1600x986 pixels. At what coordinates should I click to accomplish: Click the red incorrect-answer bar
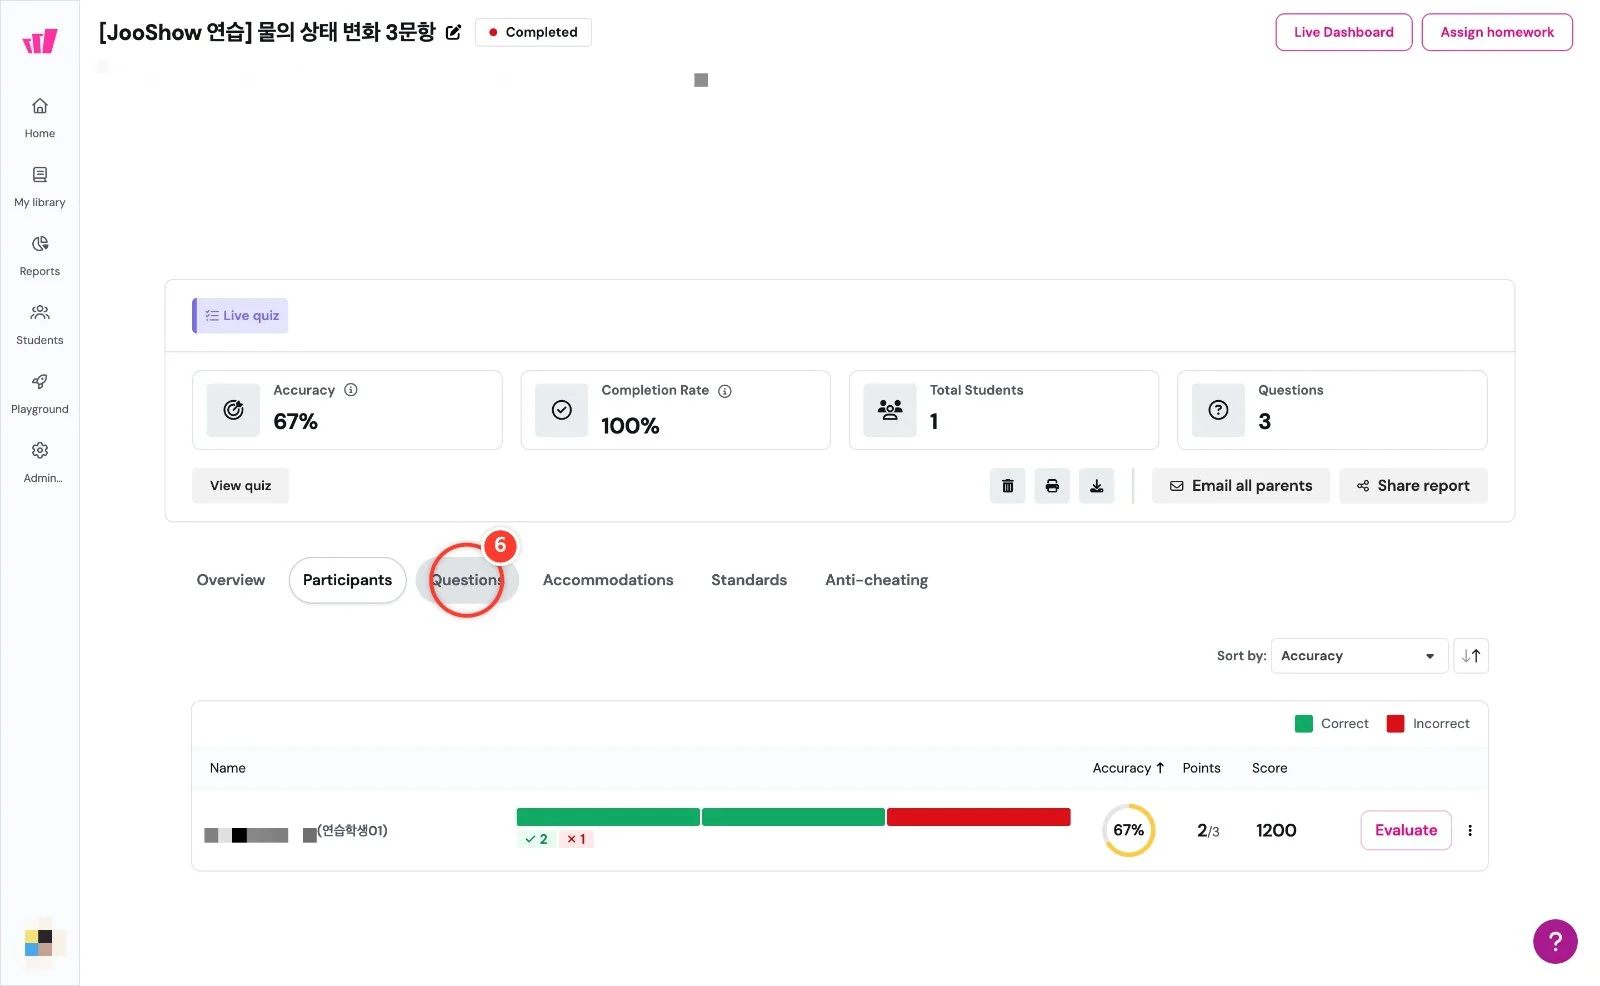(x=979, y=817)
